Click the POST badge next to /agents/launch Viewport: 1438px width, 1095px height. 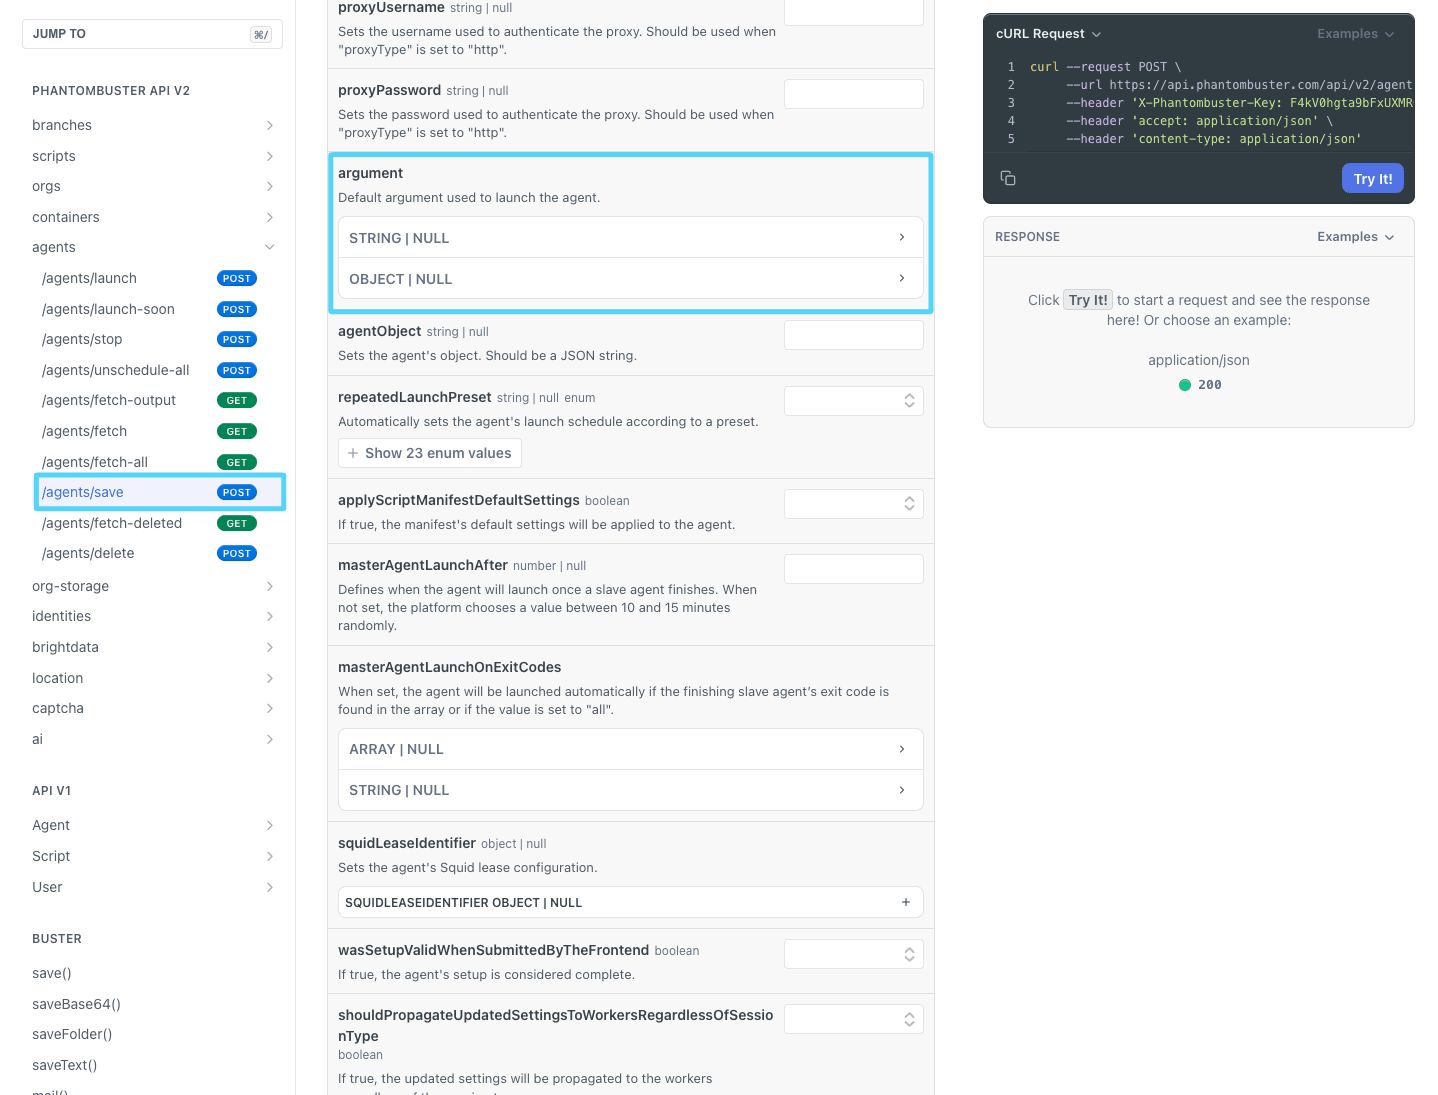[237, 279]
